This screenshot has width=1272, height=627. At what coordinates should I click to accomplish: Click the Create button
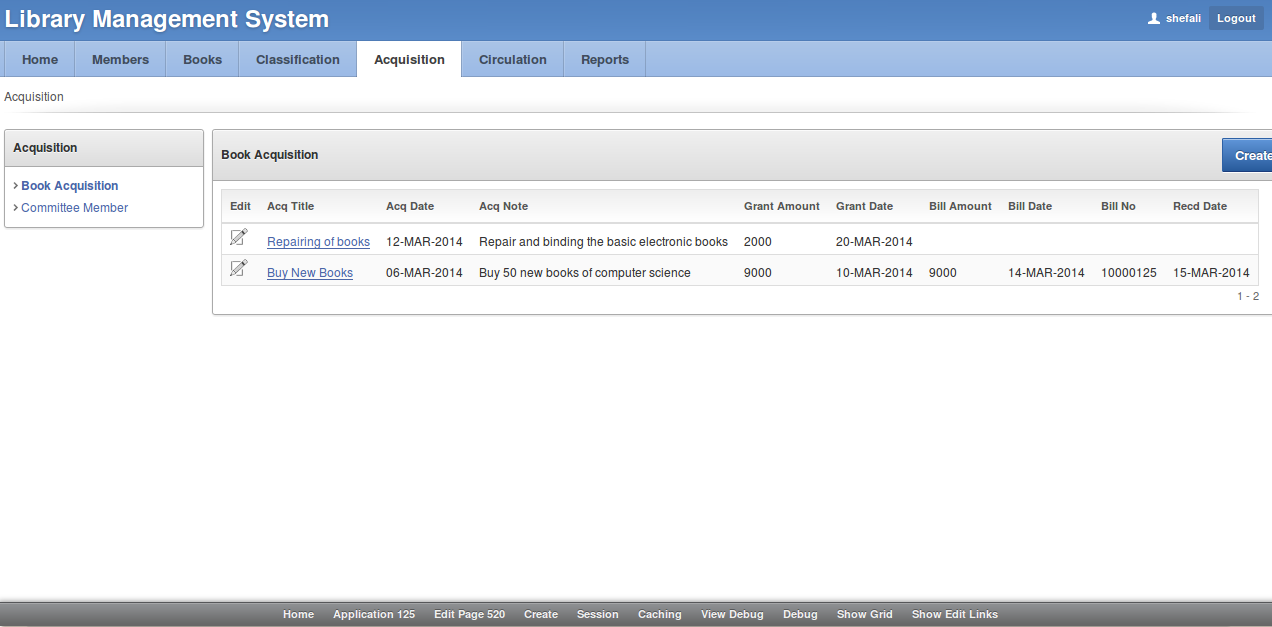pyautogui.click(x=1250, y=155)
